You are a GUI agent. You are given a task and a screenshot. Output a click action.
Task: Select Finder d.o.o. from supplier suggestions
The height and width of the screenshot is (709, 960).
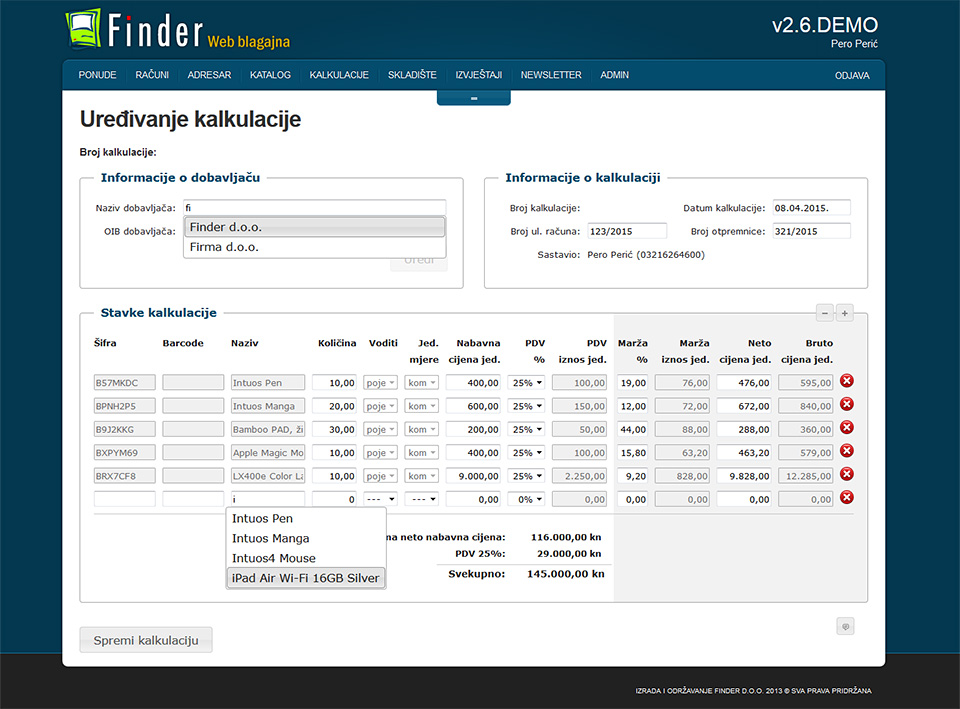click(314, 227)
